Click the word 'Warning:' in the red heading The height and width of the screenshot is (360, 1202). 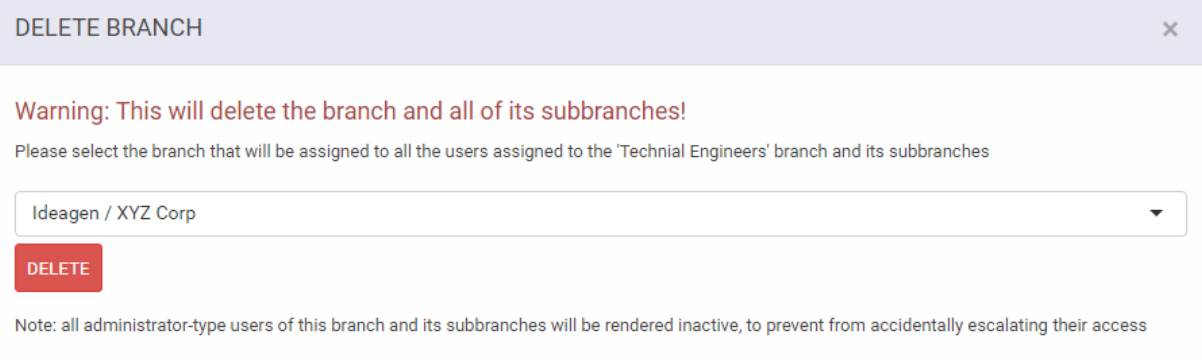click(63, 111)
